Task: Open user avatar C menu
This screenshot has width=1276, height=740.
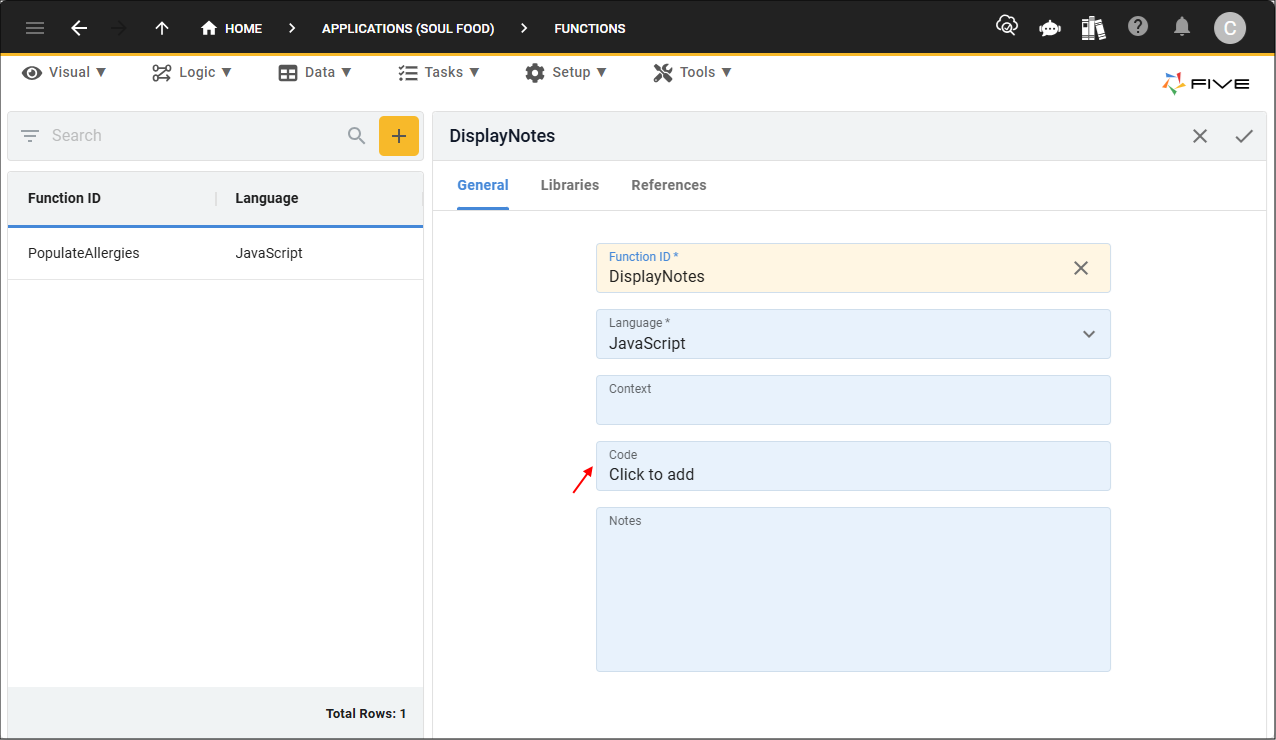Action: [x=1230, y=28]
